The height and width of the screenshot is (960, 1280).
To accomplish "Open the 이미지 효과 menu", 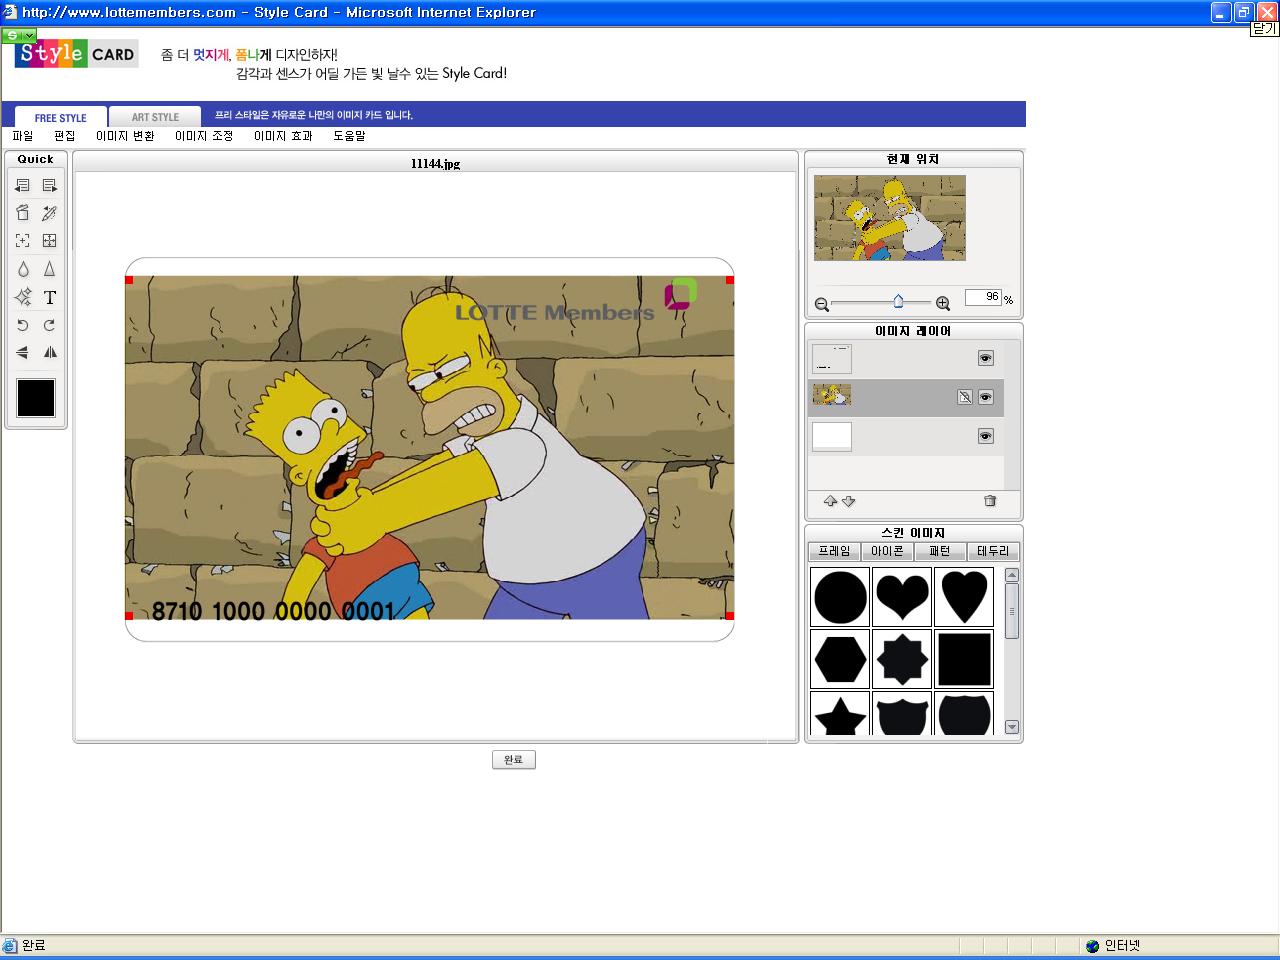I will [283, 136].
